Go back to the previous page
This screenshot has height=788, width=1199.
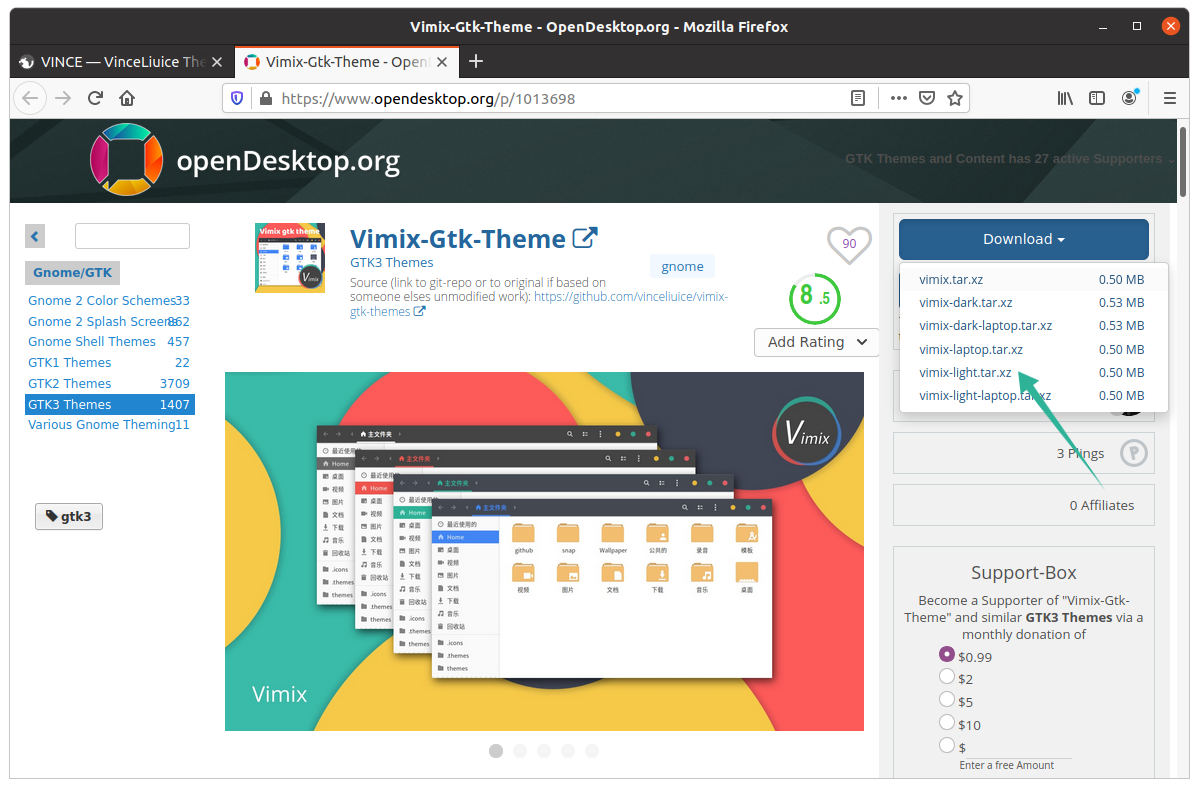[30, 99]
